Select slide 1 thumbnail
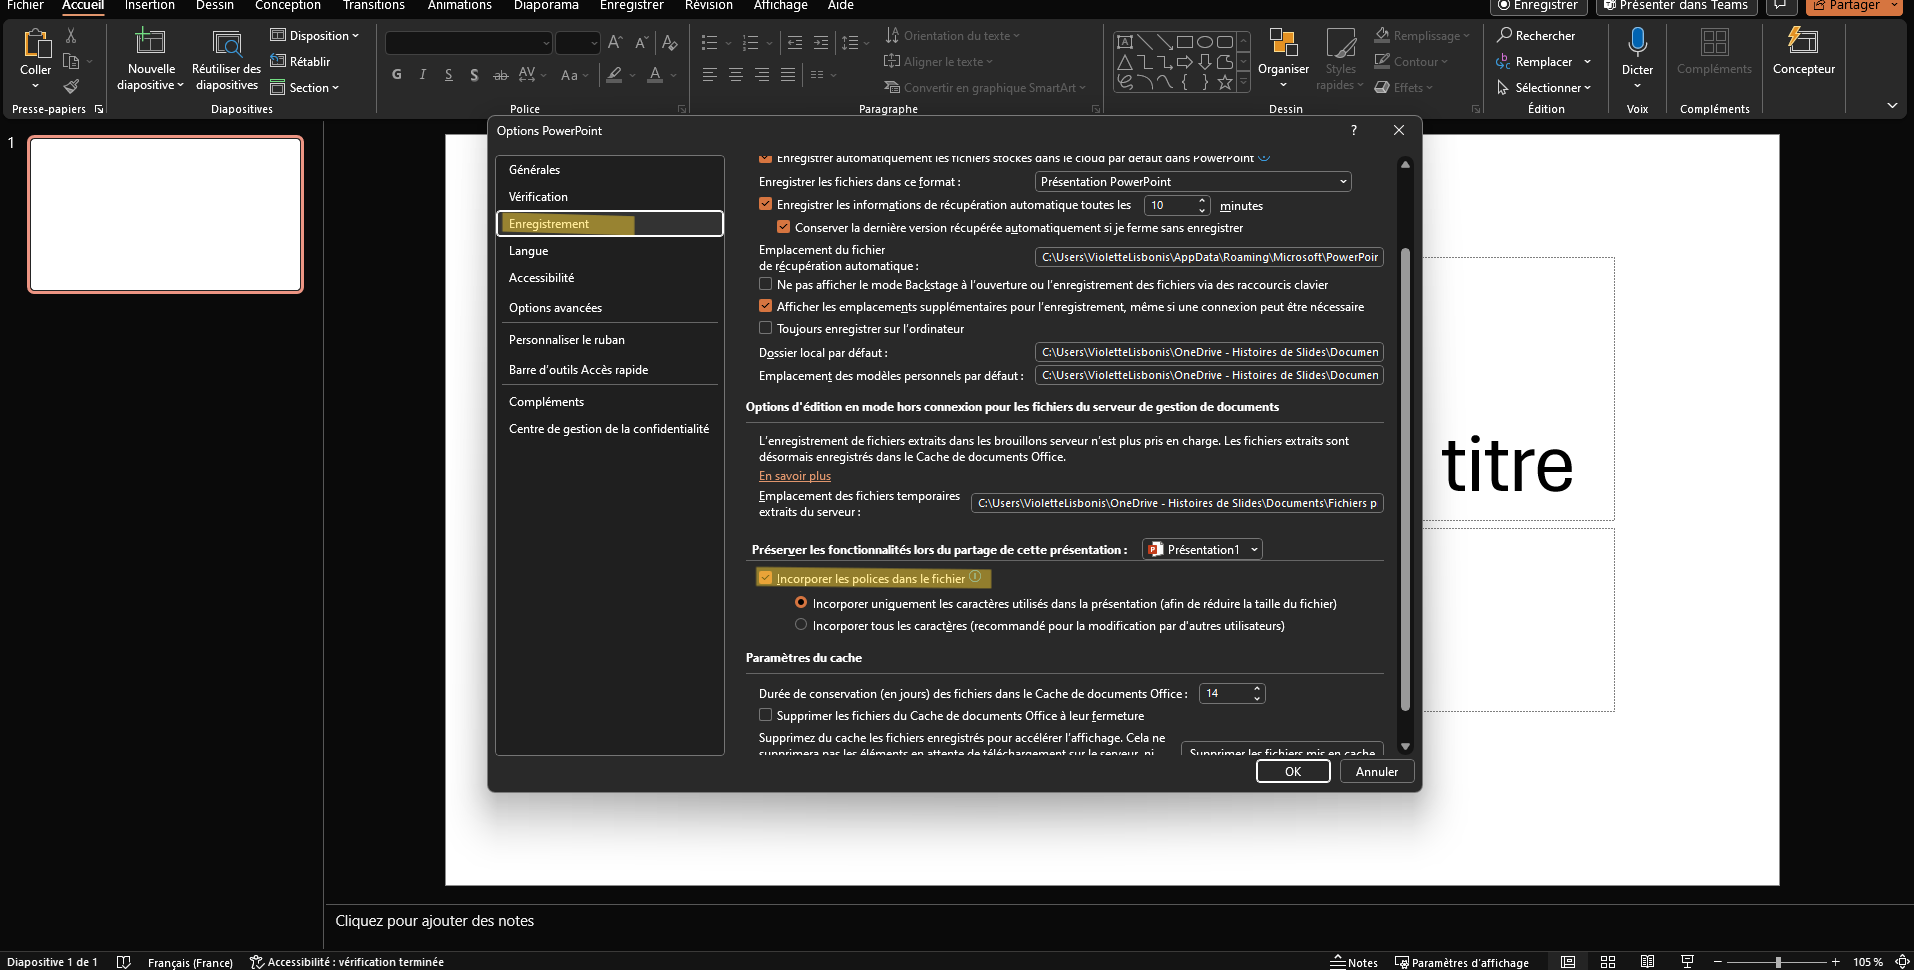Image resolution: width=1914 pixels, height=970 pixels. 165,214
